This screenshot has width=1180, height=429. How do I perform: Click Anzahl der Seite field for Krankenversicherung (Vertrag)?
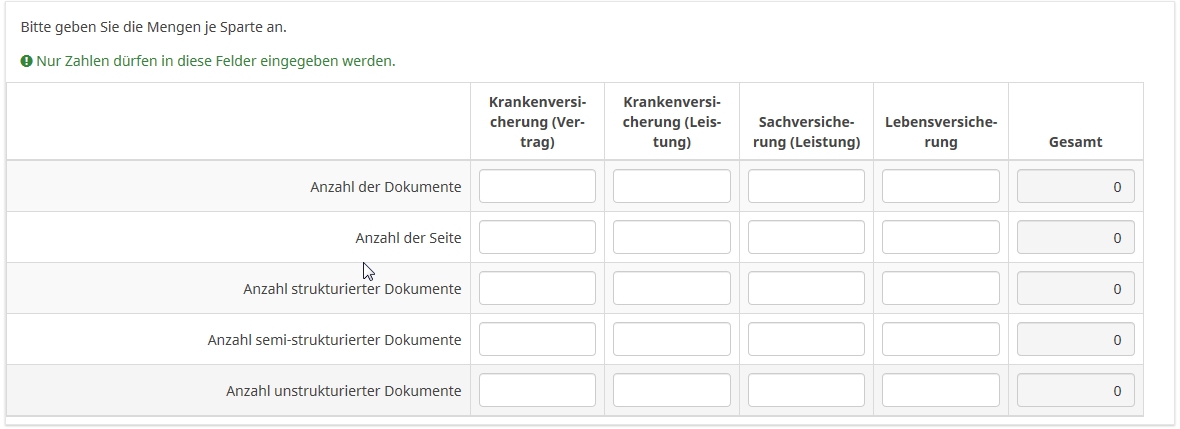click(537, 237)
